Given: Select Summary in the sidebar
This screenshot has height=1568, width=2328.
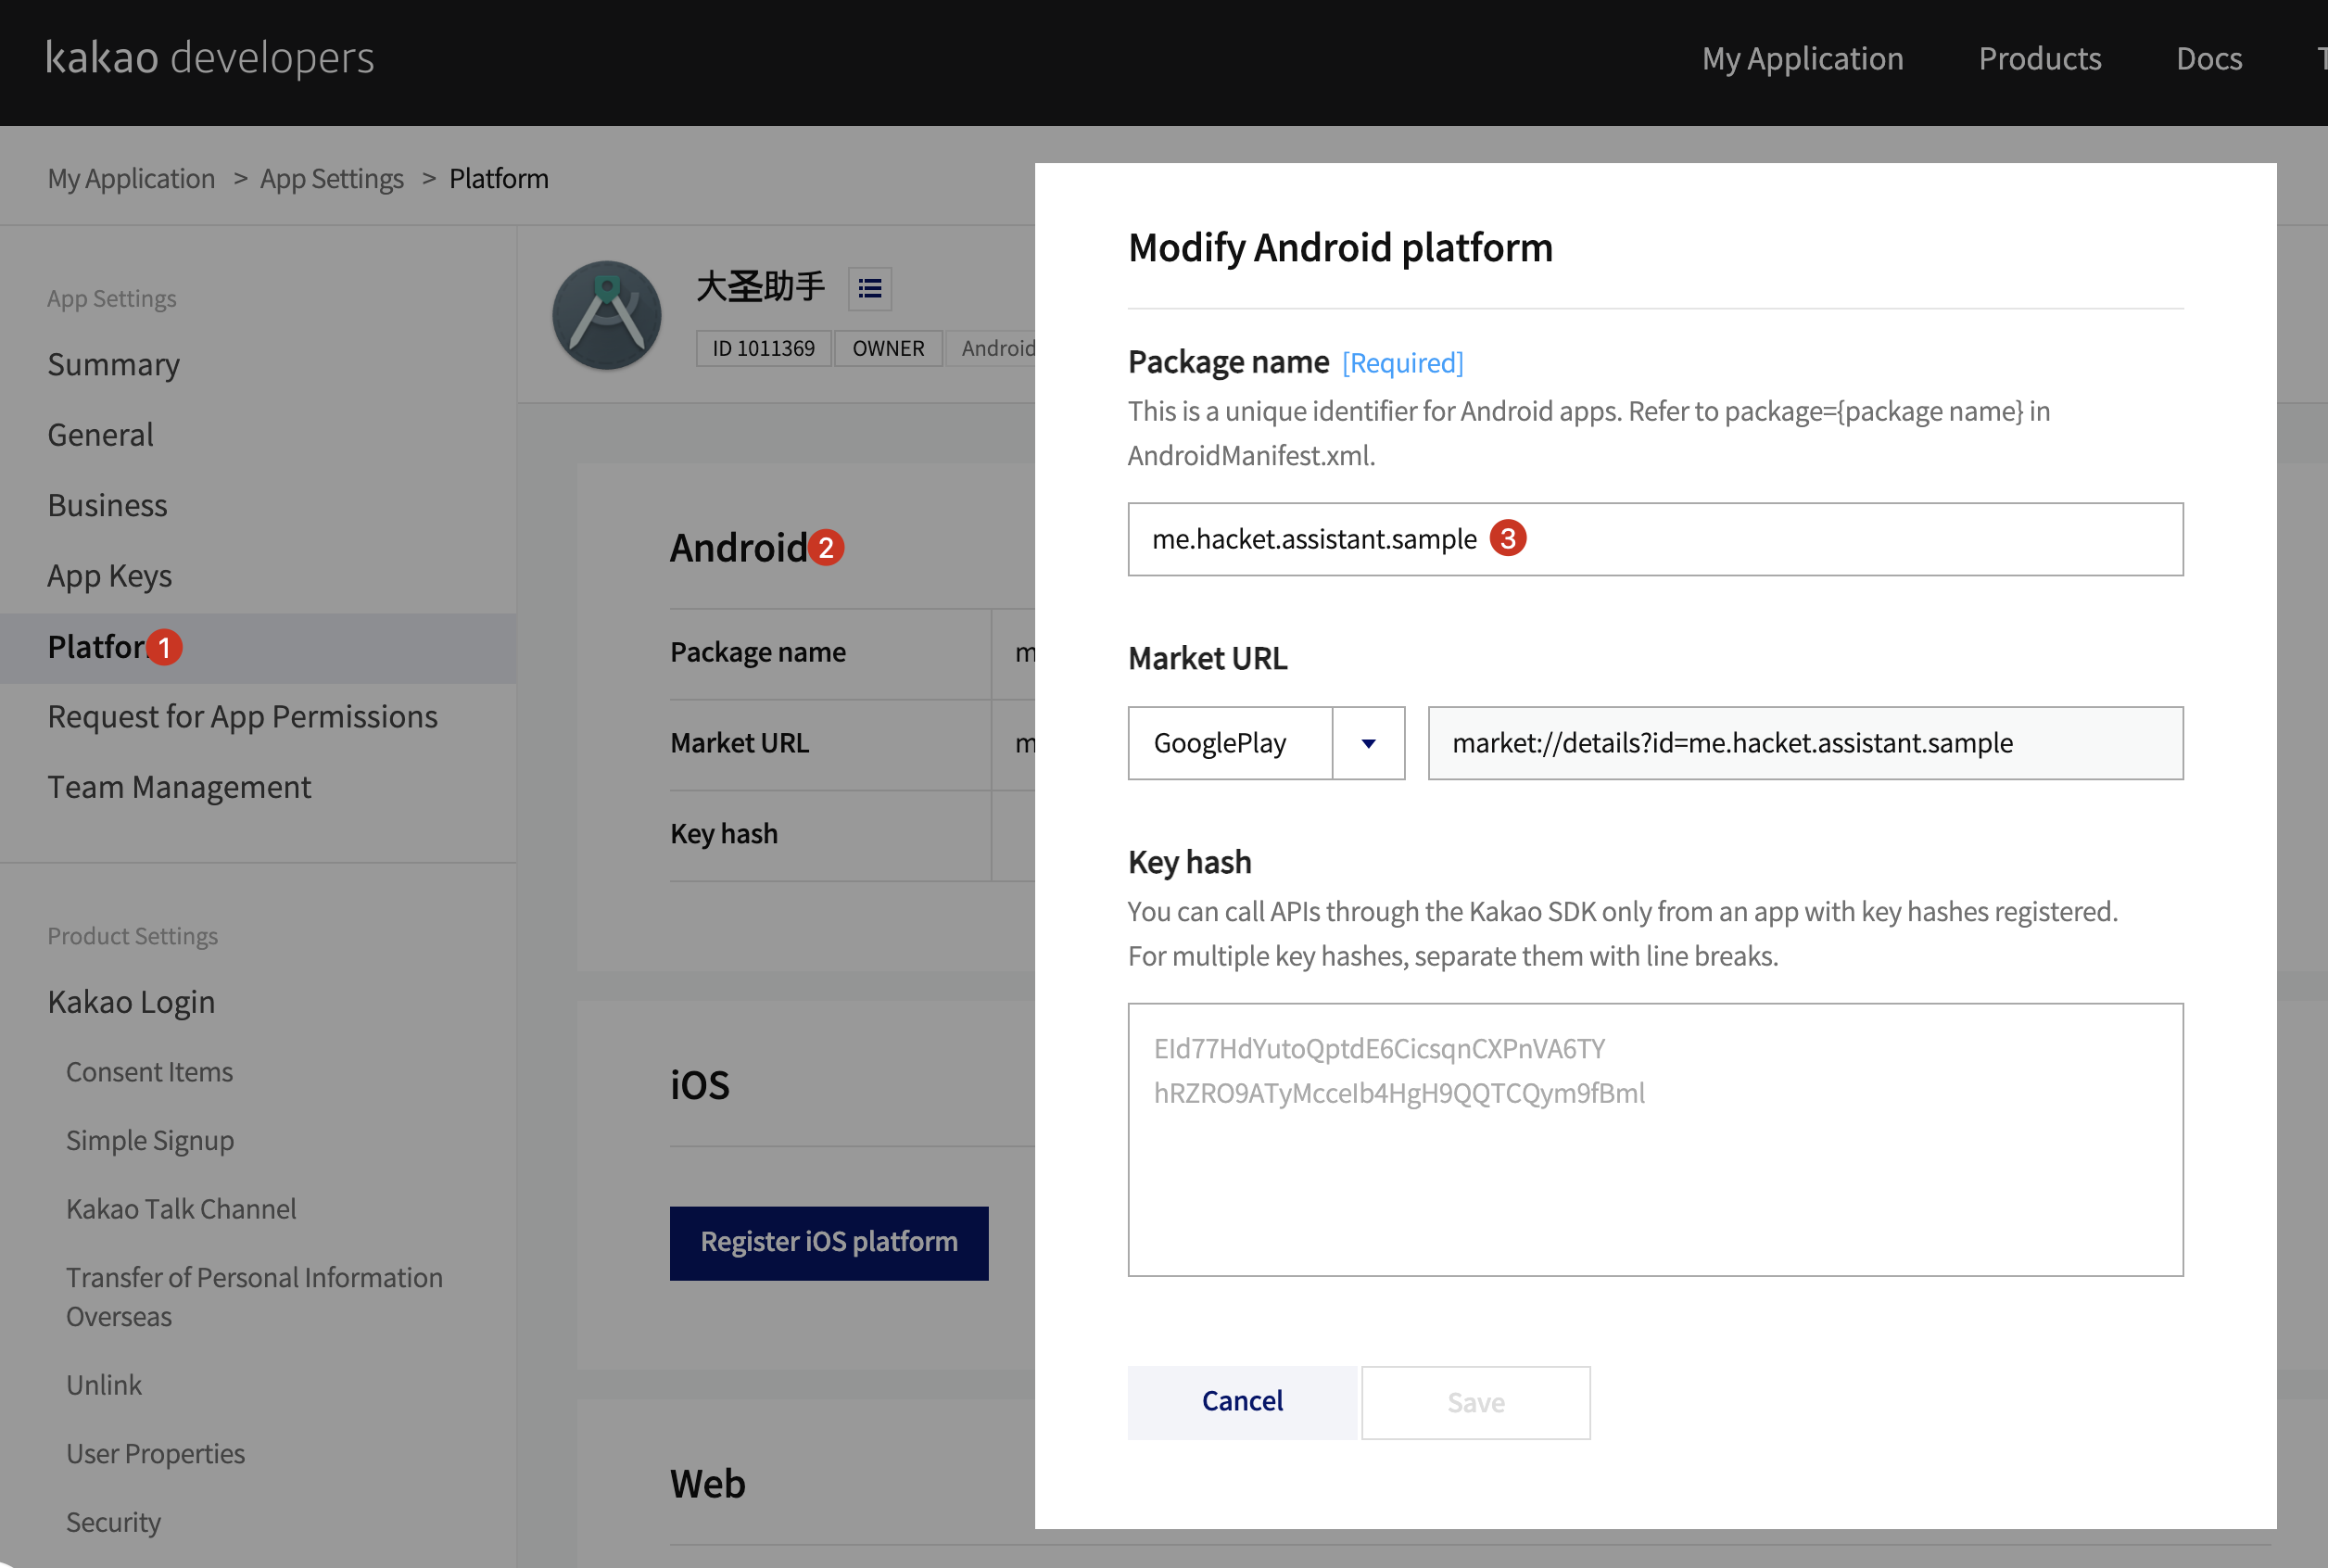Looking at the screenshot, I should (x=114, y=364).
